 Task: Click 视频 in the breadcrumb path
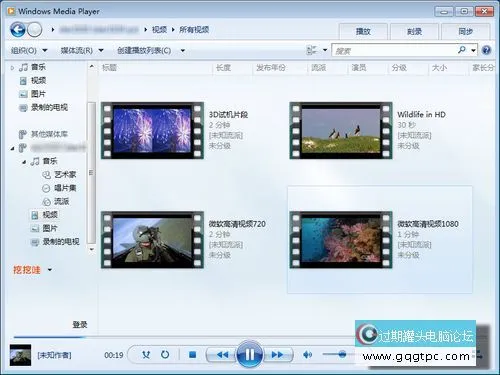pos(159,30)
